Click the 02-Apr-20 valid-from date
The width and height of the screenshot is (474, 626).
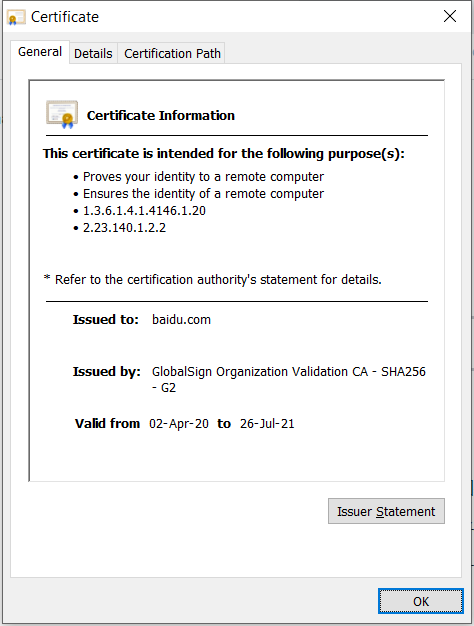pyautogui.click(x=179, y=424)
